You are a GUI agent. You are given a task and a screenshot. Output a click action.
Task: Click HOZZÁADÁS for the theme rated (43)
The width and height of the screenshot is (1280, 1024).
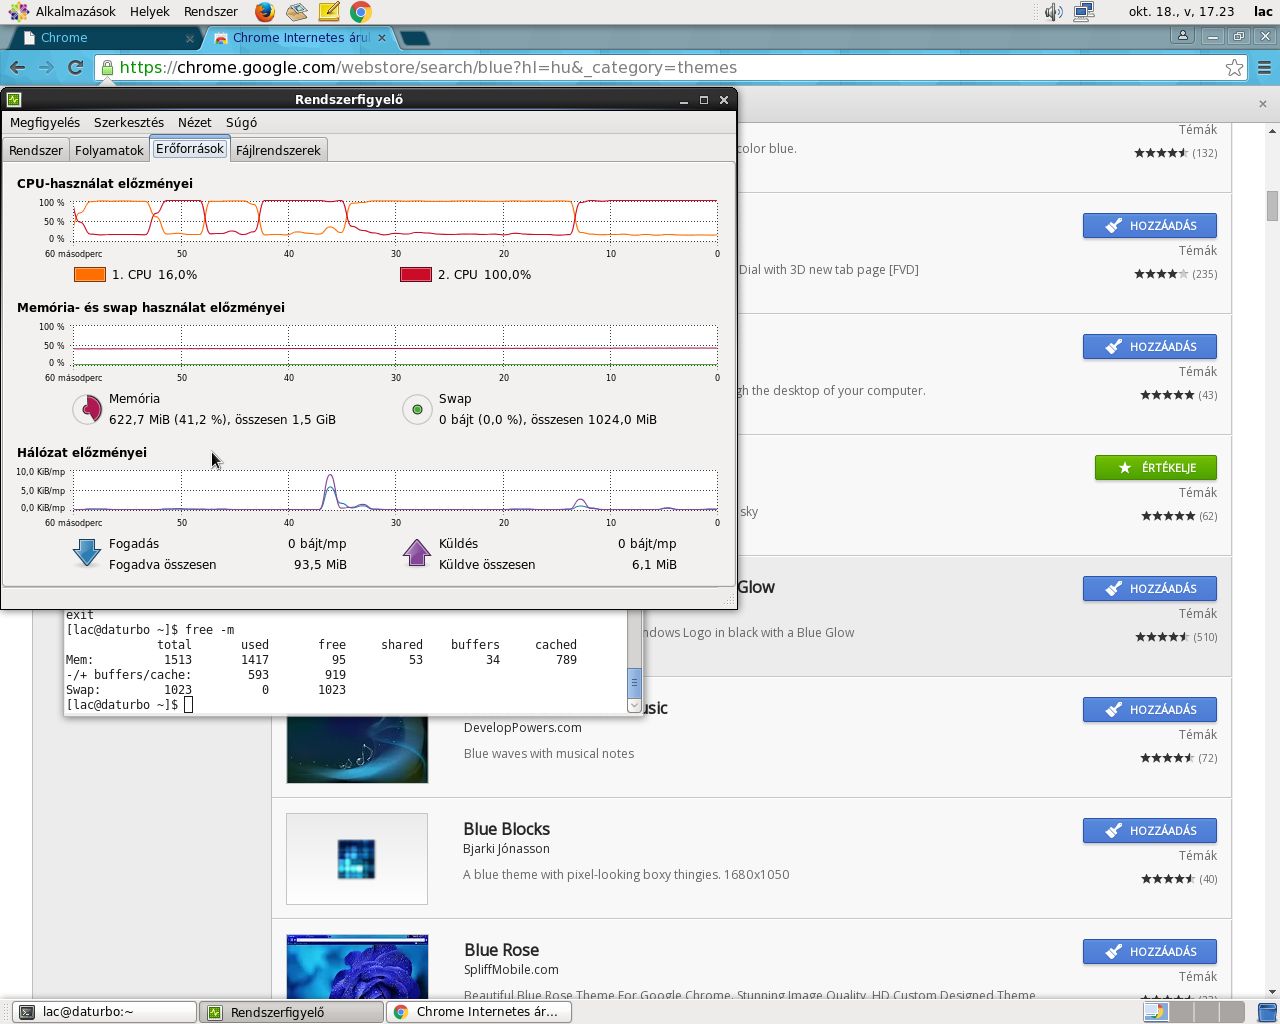point(1150,347)
